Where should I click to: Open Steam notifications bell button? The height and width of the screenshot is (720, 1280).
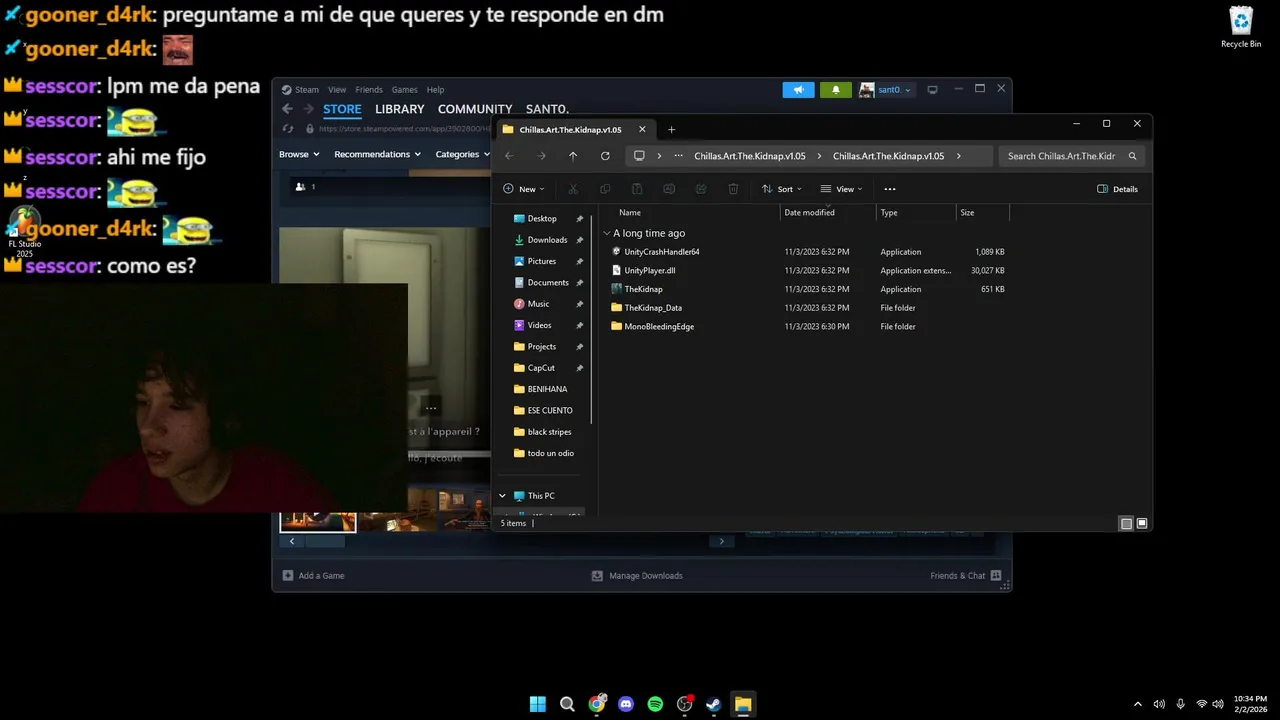coord(836,90)
